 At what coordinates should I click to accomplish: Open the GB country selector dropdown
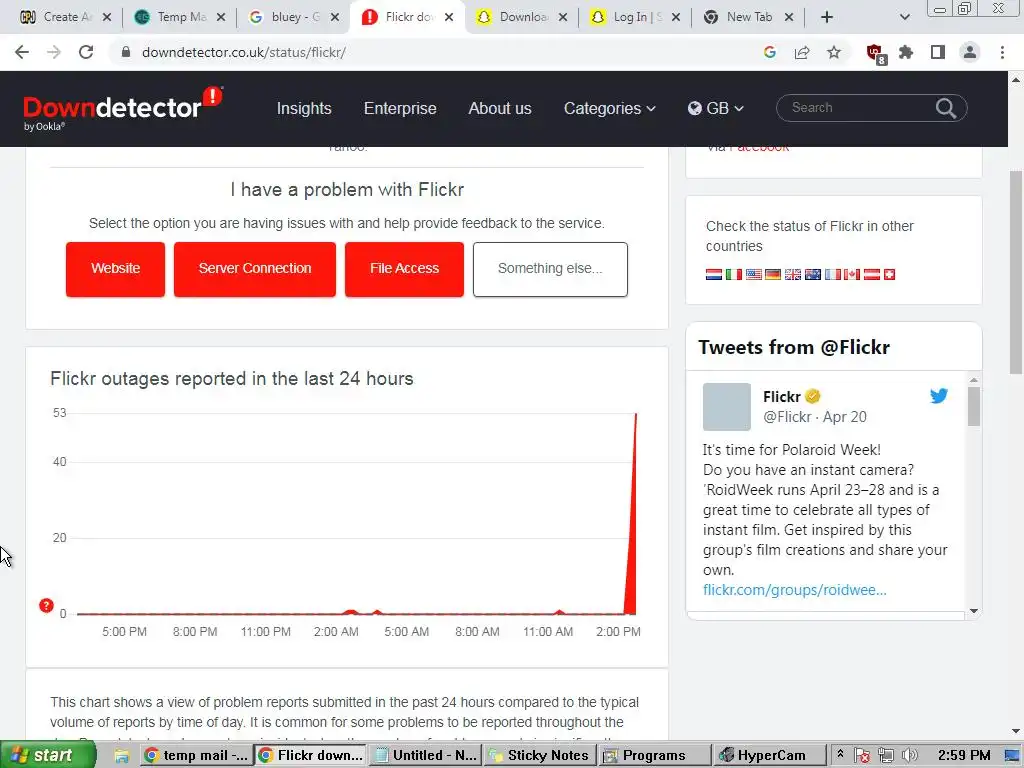pos(716,108)
